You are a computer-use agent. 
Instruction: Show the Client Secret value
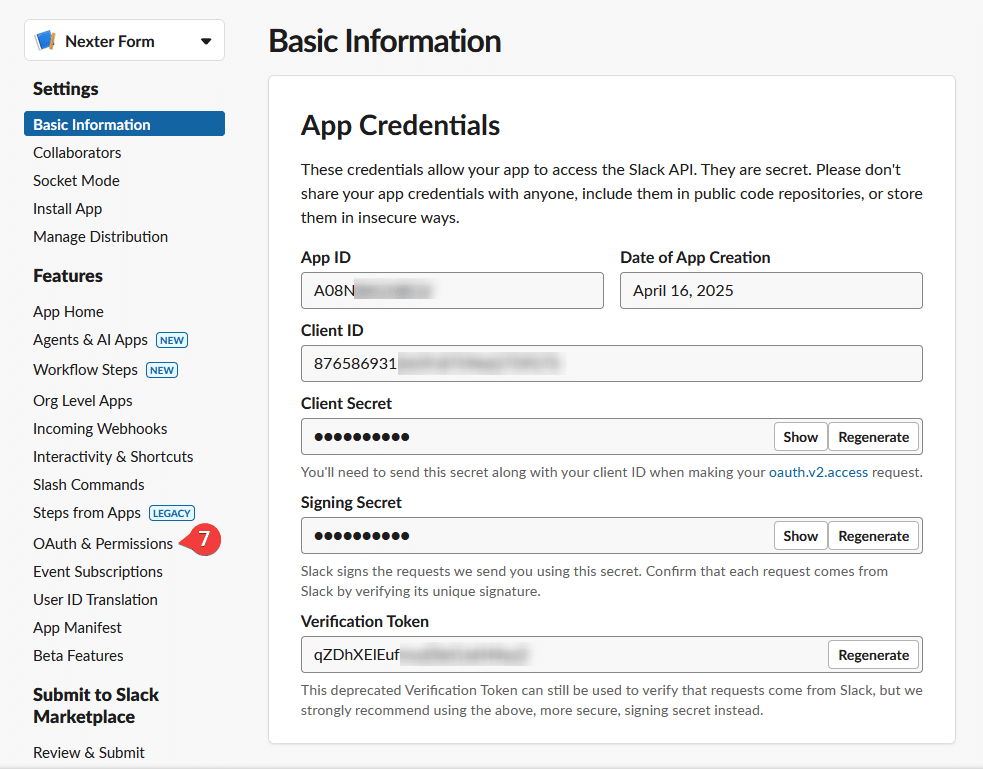[800, 436]
